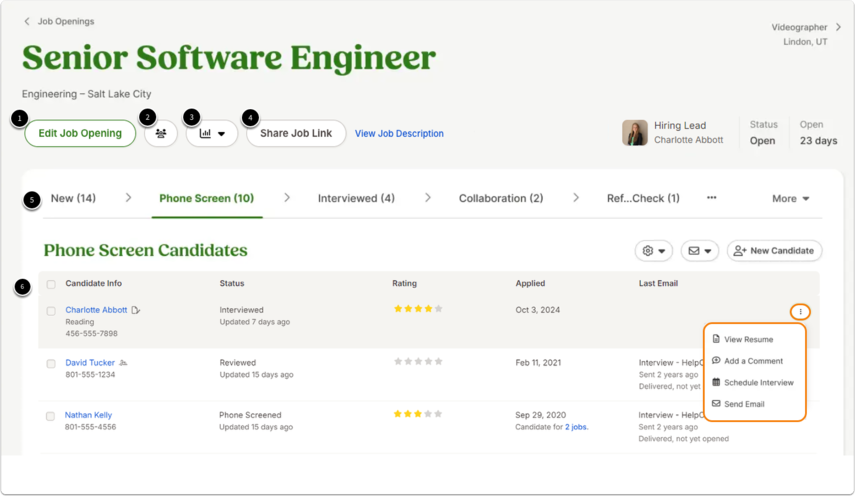Open the hiring team collaborators icon

tap(161, 134)
